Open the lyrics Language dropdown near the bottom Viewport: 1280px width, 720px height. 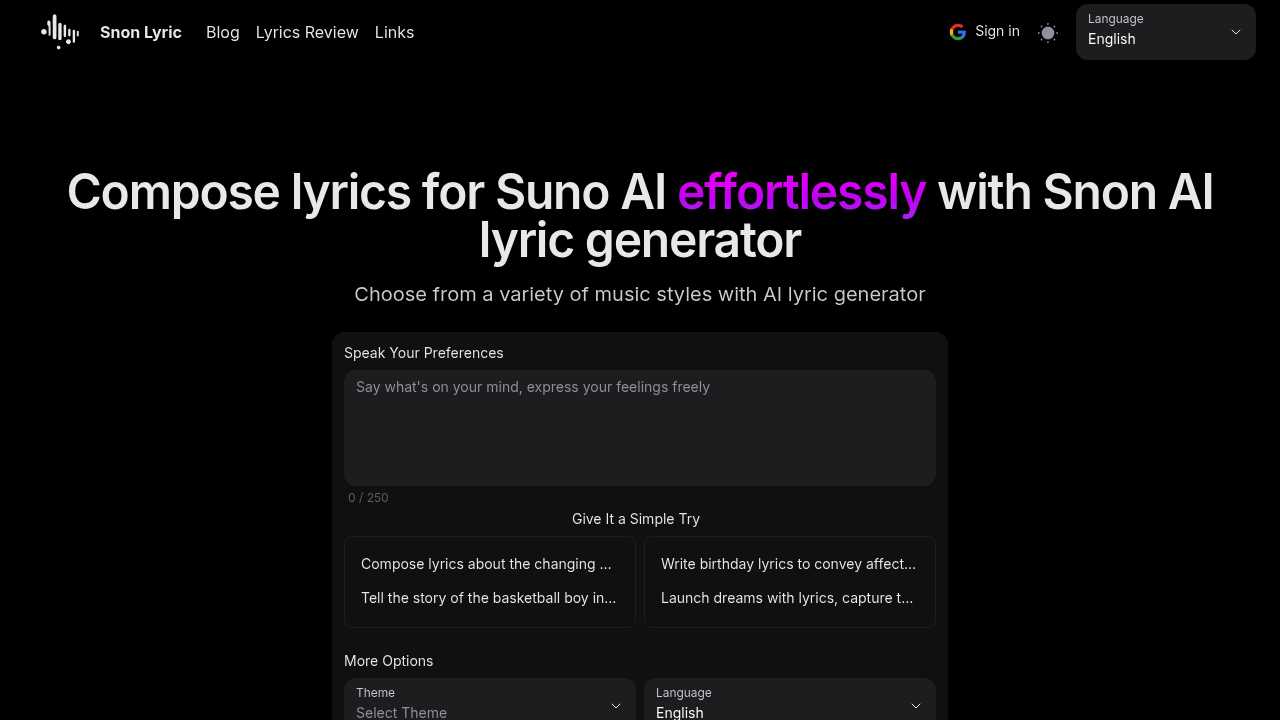point(789,706)
